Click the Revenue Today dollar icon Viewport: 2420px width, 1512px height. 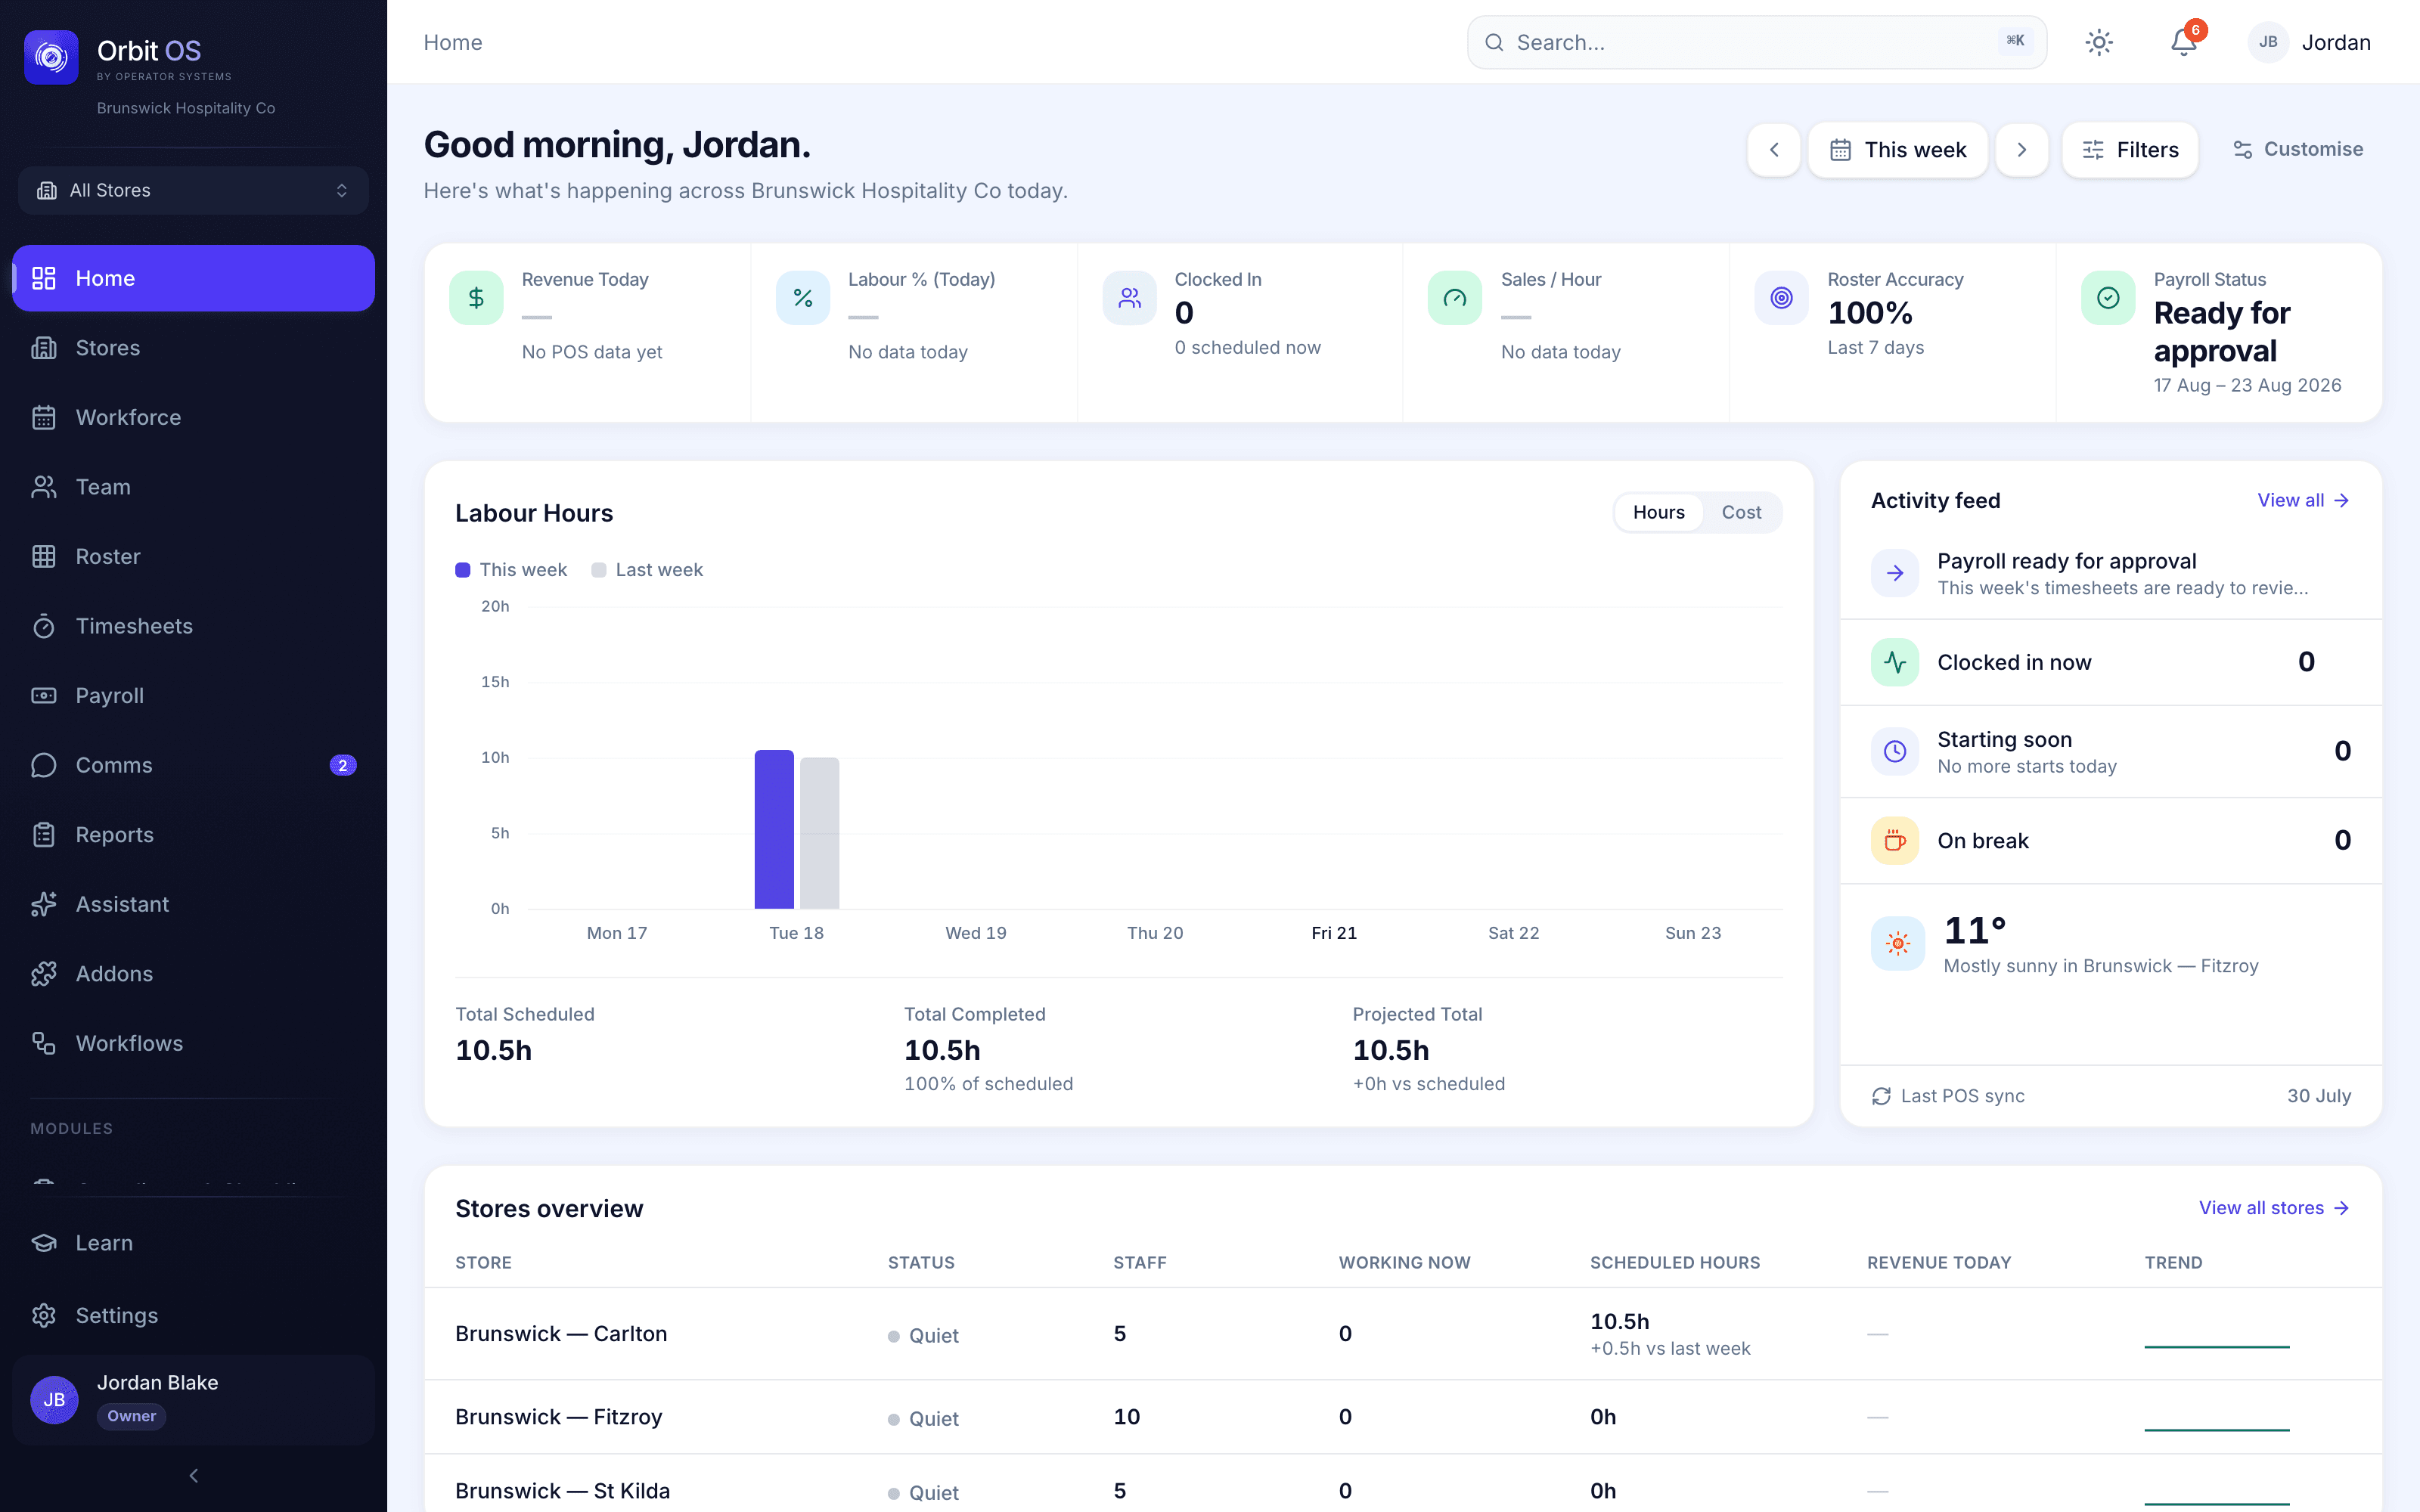476,298
